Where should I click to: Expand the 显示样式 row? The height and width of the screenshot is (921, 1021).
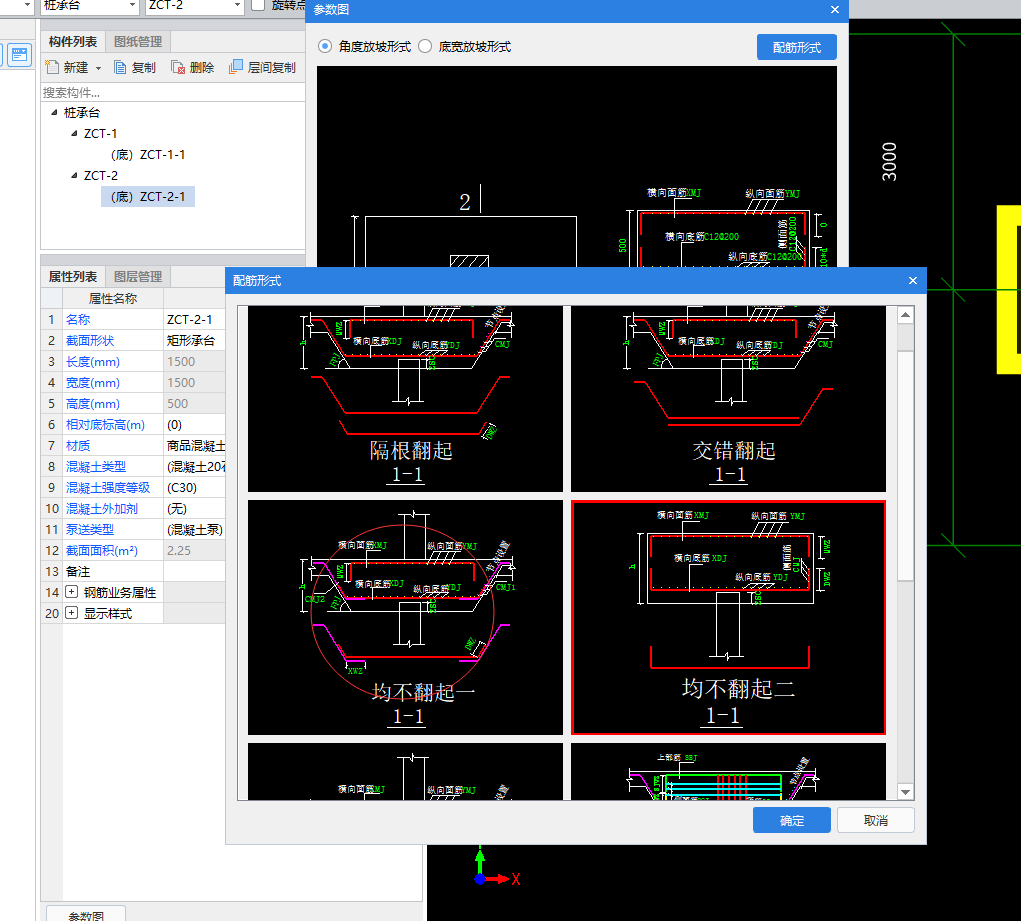coord(72,613)
